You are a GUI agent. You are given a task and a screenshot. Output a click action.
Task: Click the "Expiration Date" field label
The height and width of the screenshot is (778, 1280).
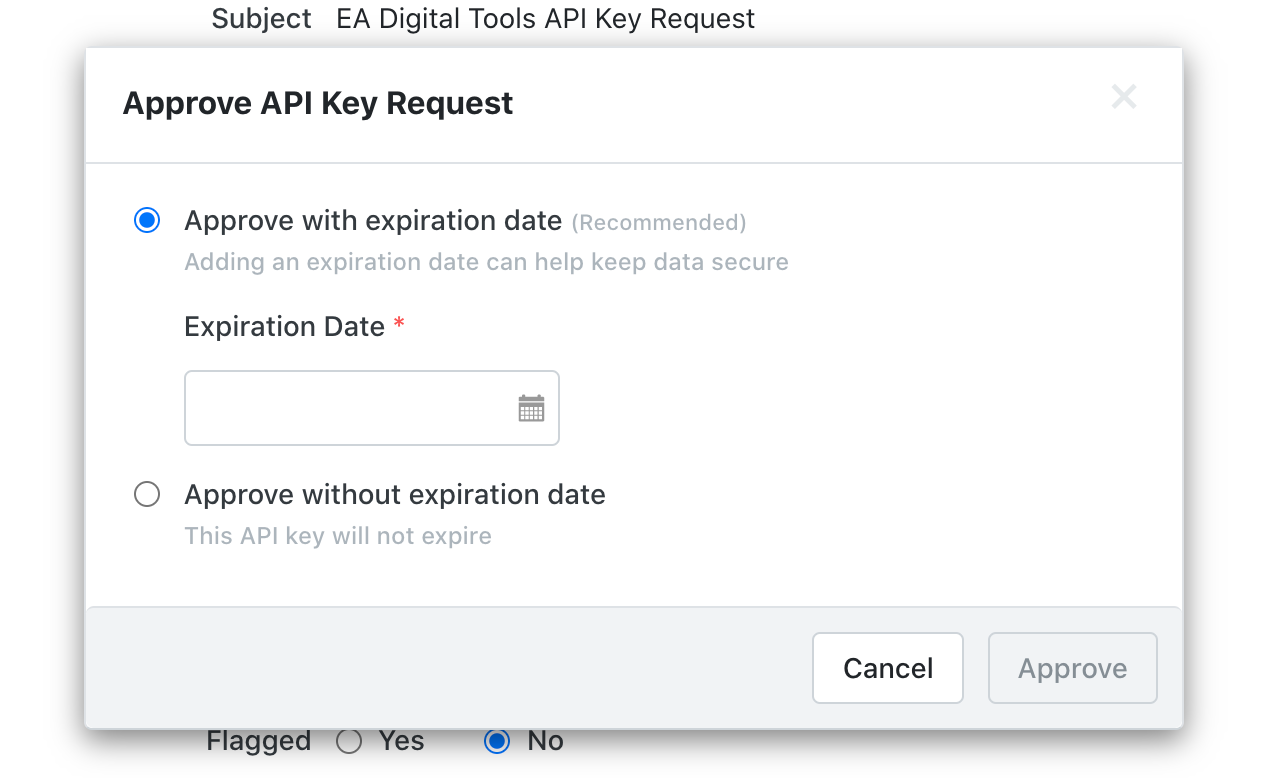point(285,327)
